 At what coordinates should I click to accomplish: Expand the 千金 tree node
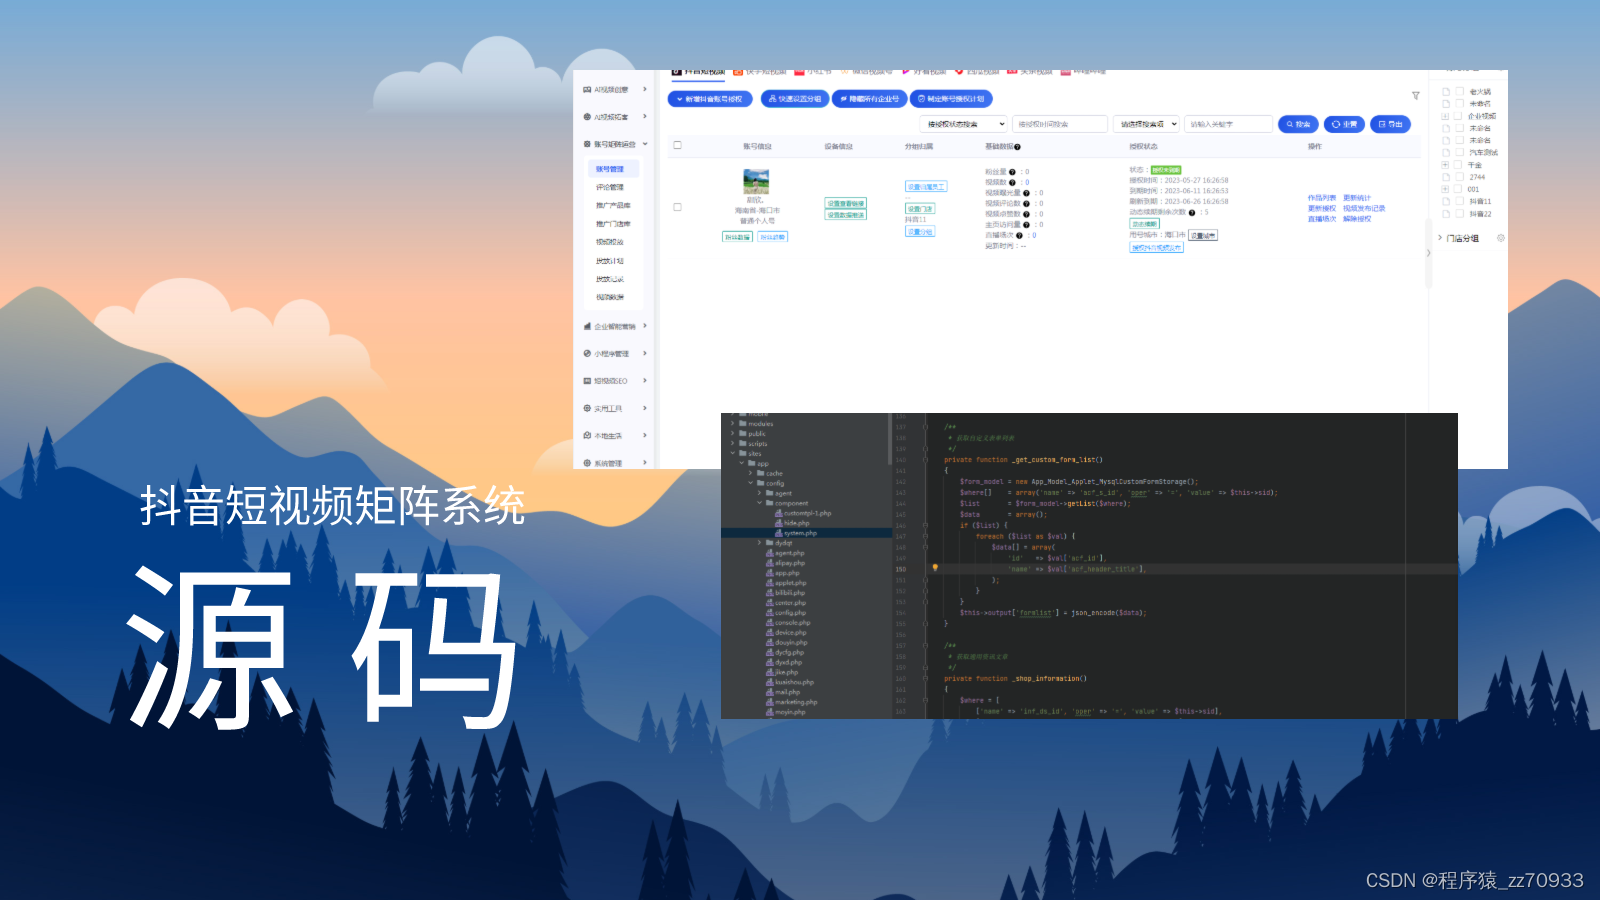point(1445,165)
